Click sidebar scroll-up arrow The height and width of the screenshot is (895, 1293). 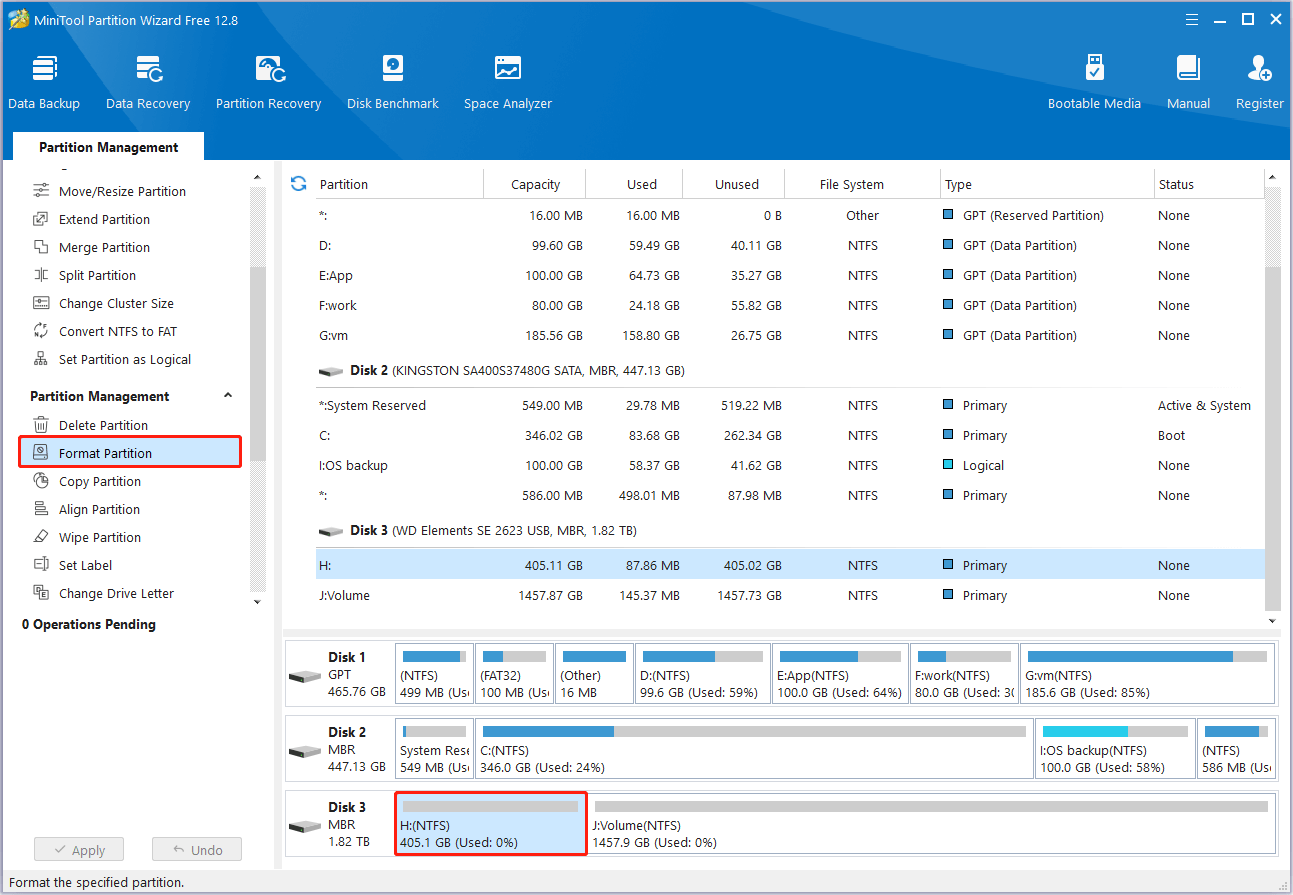tap(257, 177)
